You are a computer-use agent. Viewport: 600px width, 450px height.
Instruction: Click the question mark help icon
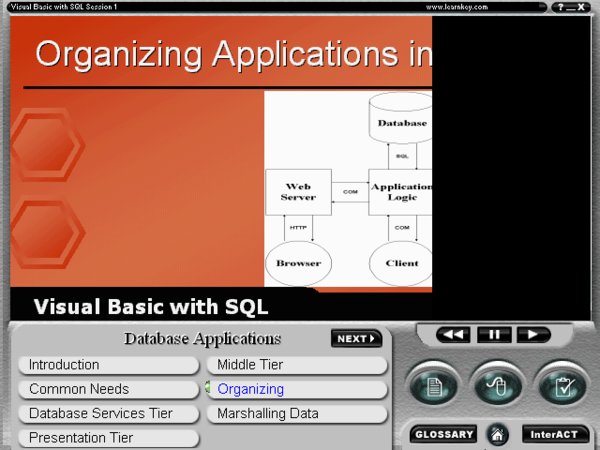(561, 7)
